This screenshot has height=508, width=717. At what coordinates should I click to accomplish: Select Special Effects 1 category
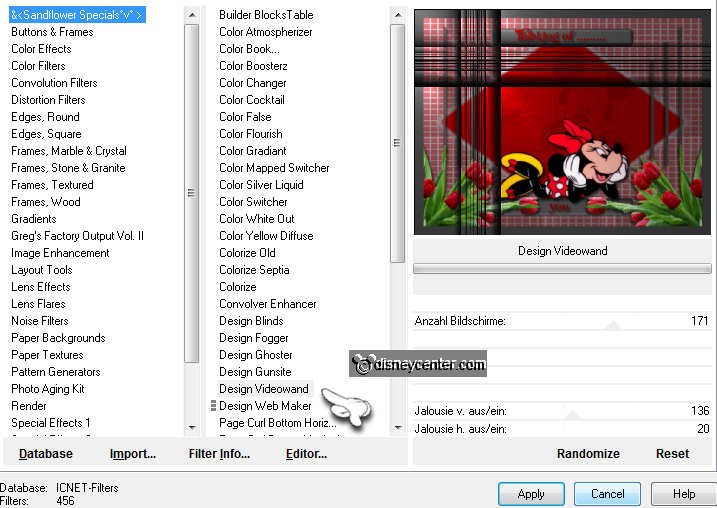51,422
